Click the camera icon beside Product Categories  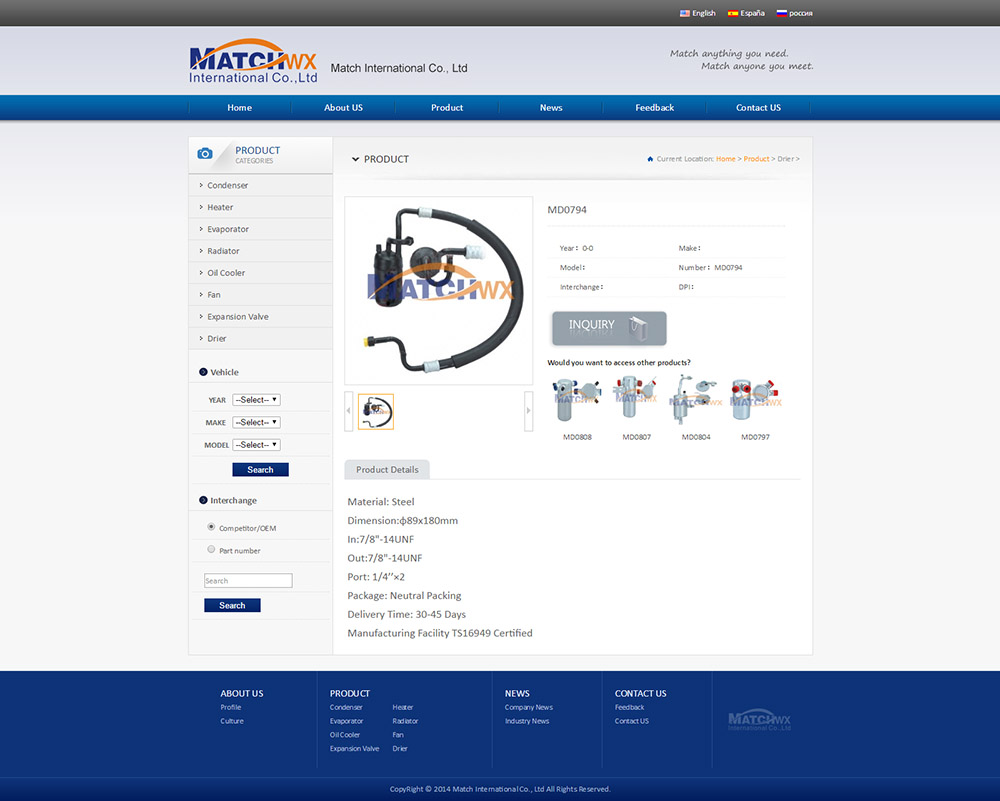(x=205, y=154)
